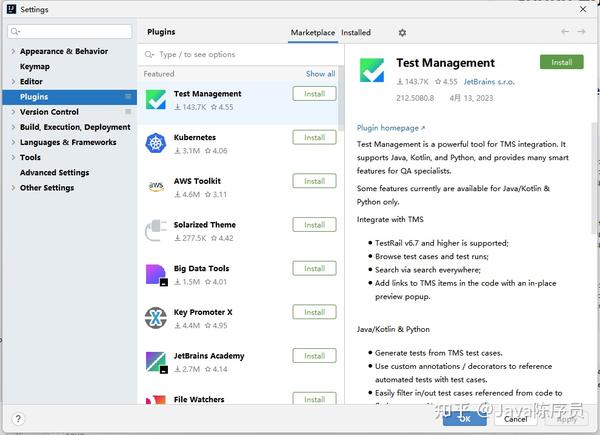Click the Test Management plugin icon in list
Viewport: 600px width, 435px height.
coord(156,100)
